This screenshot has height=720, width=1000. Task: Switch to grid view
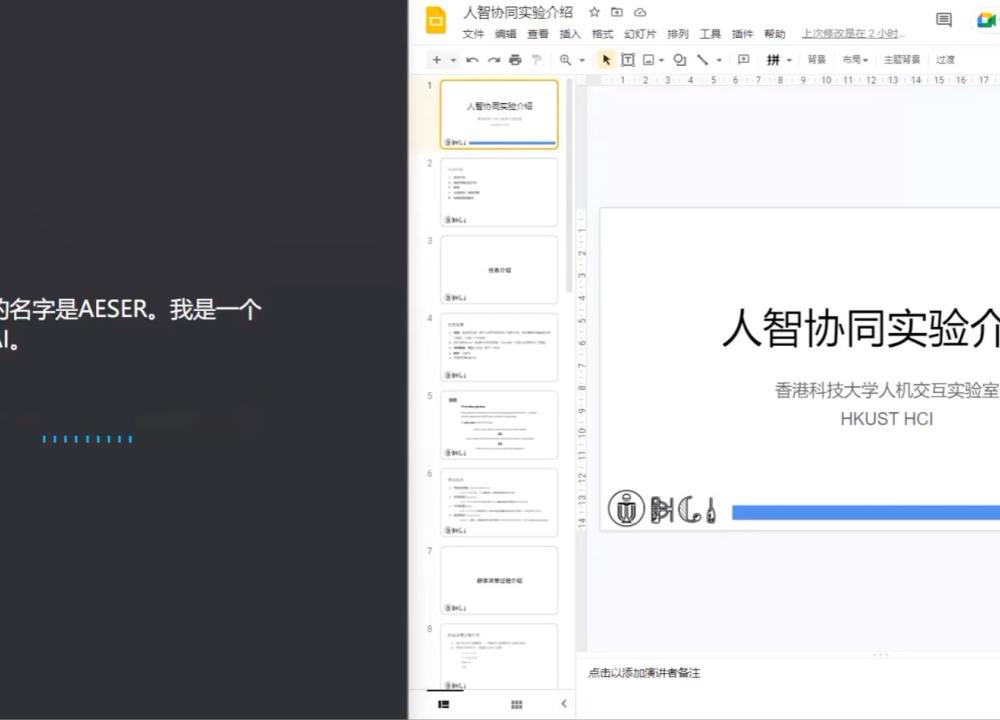click(516, 704)
